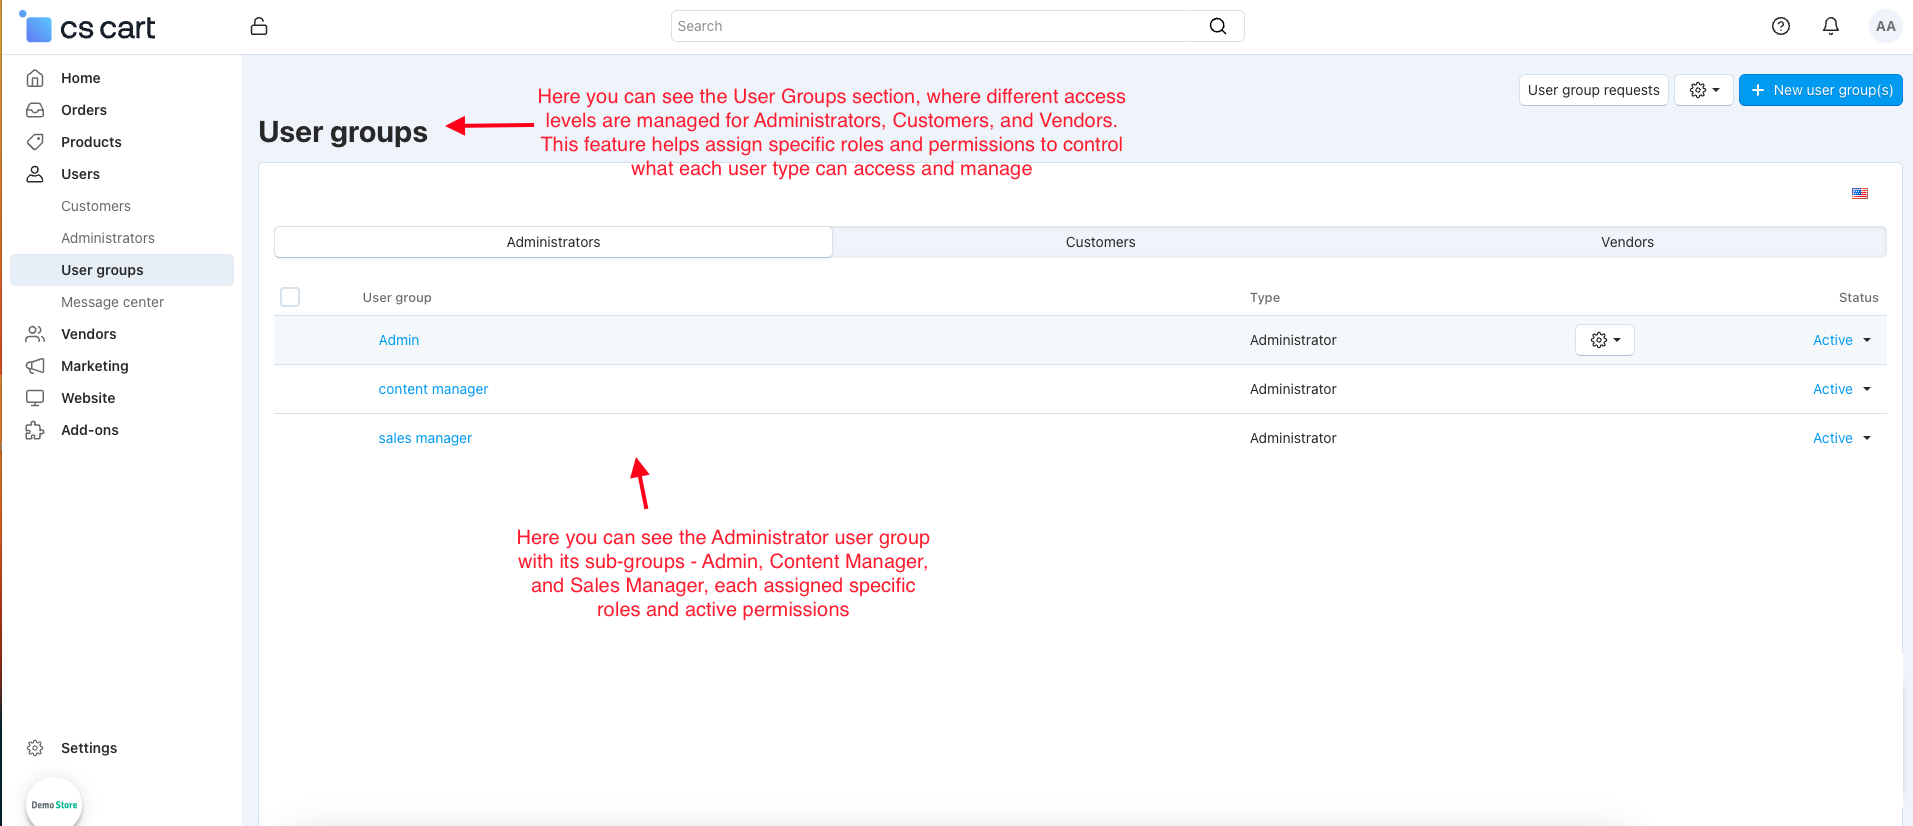Click the AA user avatar
This screenshot has height=826, width=1913.
coord(1885,26)
